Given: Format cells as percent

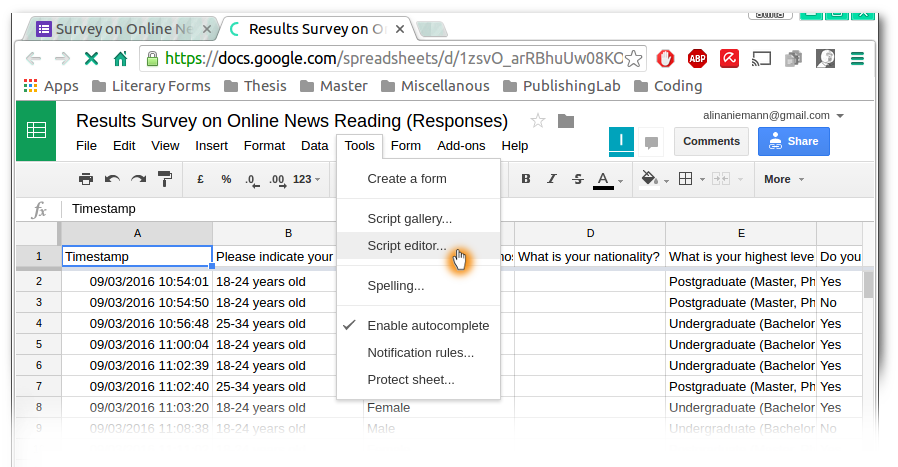Looking at the screenshot, I should pos(226,179).
